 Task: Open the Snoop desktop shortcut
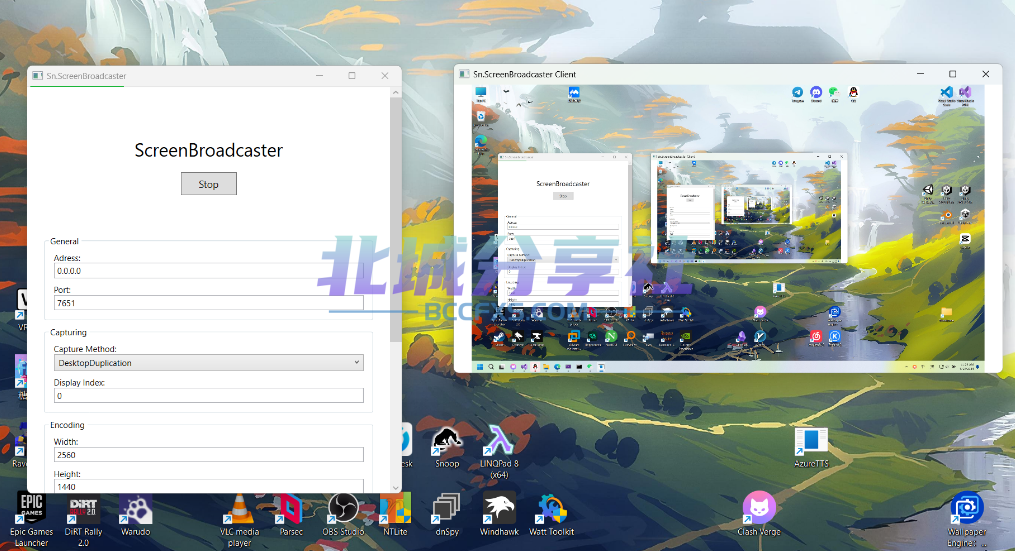click(447, 447)
